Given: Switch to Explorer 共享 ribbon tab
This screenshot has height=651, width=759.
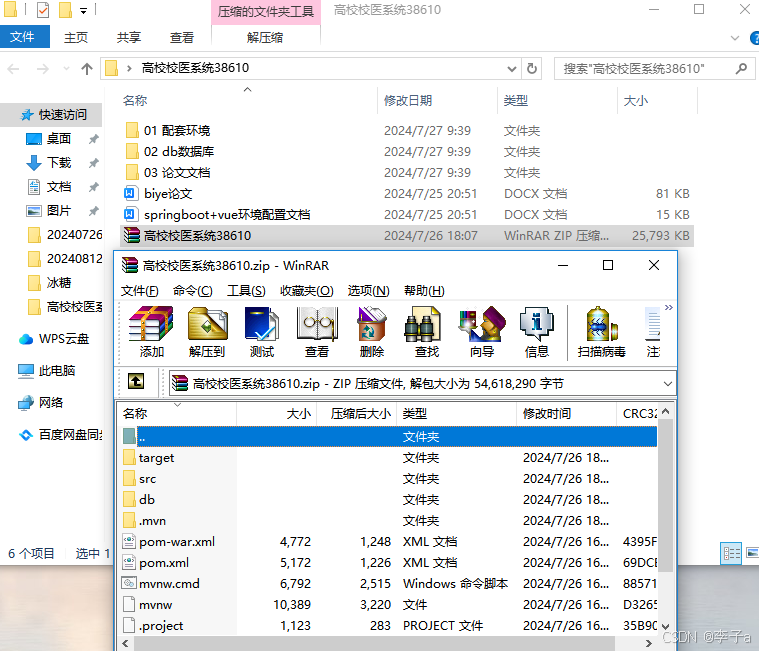Looking at the screenshot, I should click(129, 37).
